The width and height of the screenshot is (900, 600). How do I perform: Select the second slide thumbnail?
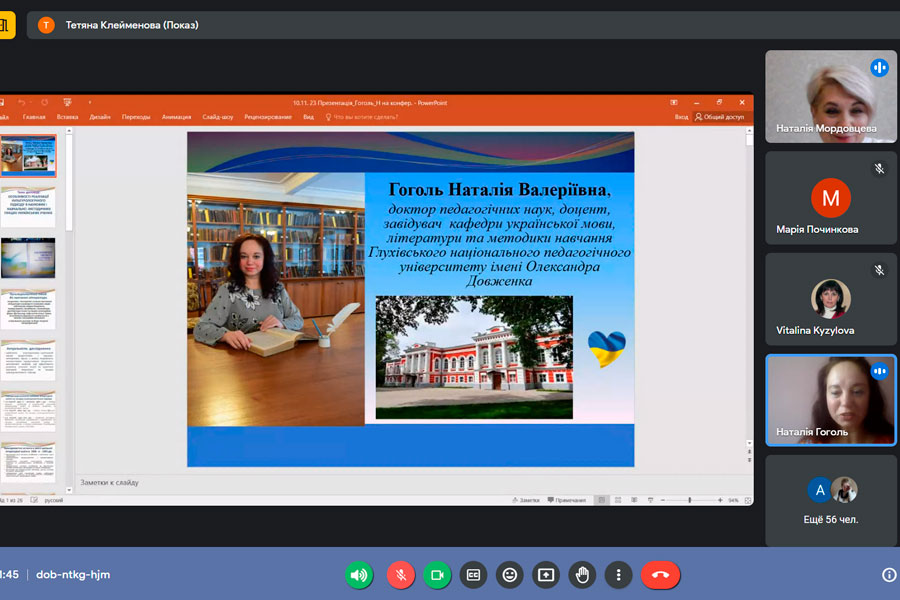coord(28,207)
